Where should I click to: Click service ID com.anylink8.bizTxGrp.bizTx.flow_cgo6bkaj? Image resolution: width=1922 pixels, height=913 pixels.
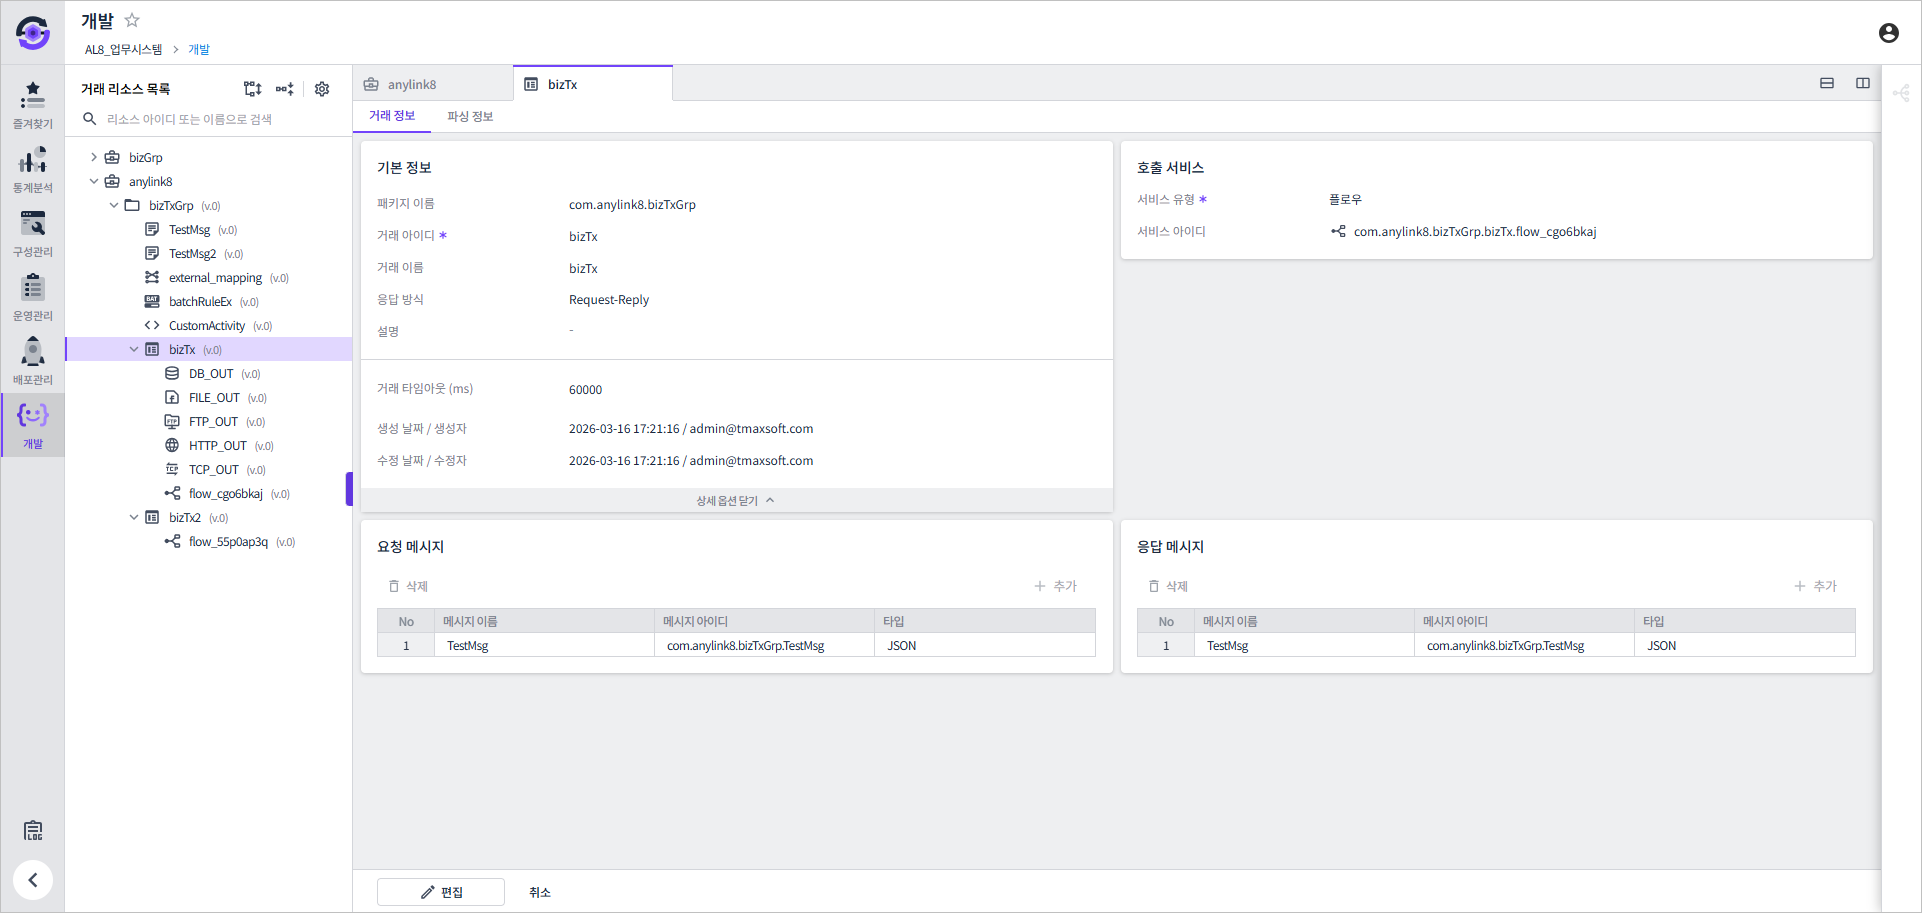pos(1475,232)
